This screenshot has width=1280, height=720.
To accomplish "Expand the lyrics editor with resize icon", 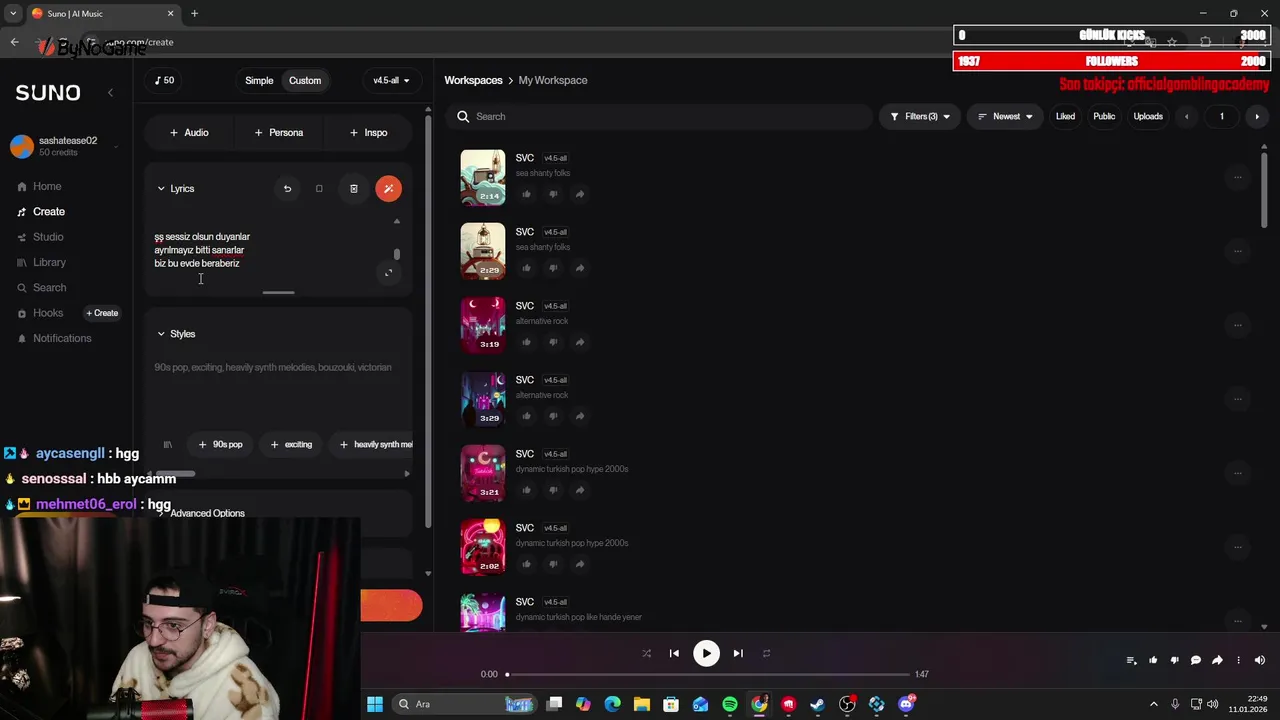I will (x=388, y=273).
